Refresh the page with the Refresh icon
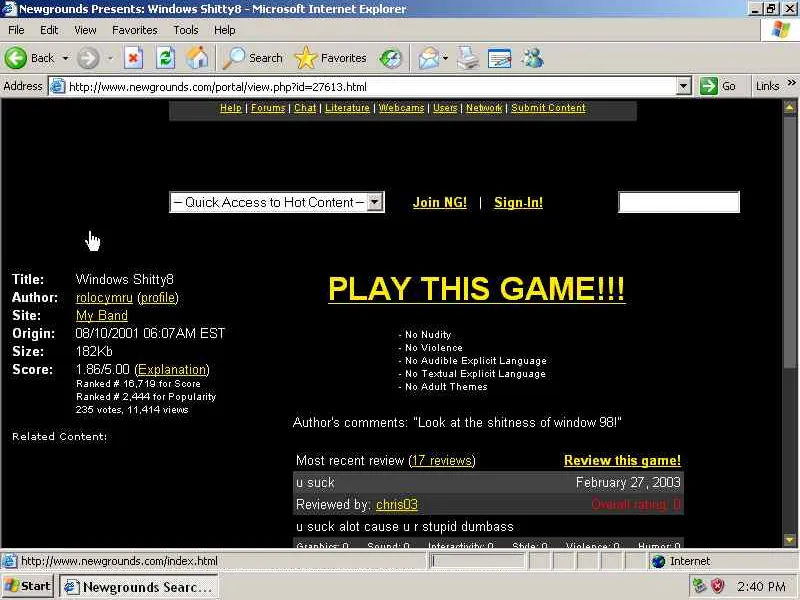The width and height of the screenshot is (800, 600). [165, 58]
